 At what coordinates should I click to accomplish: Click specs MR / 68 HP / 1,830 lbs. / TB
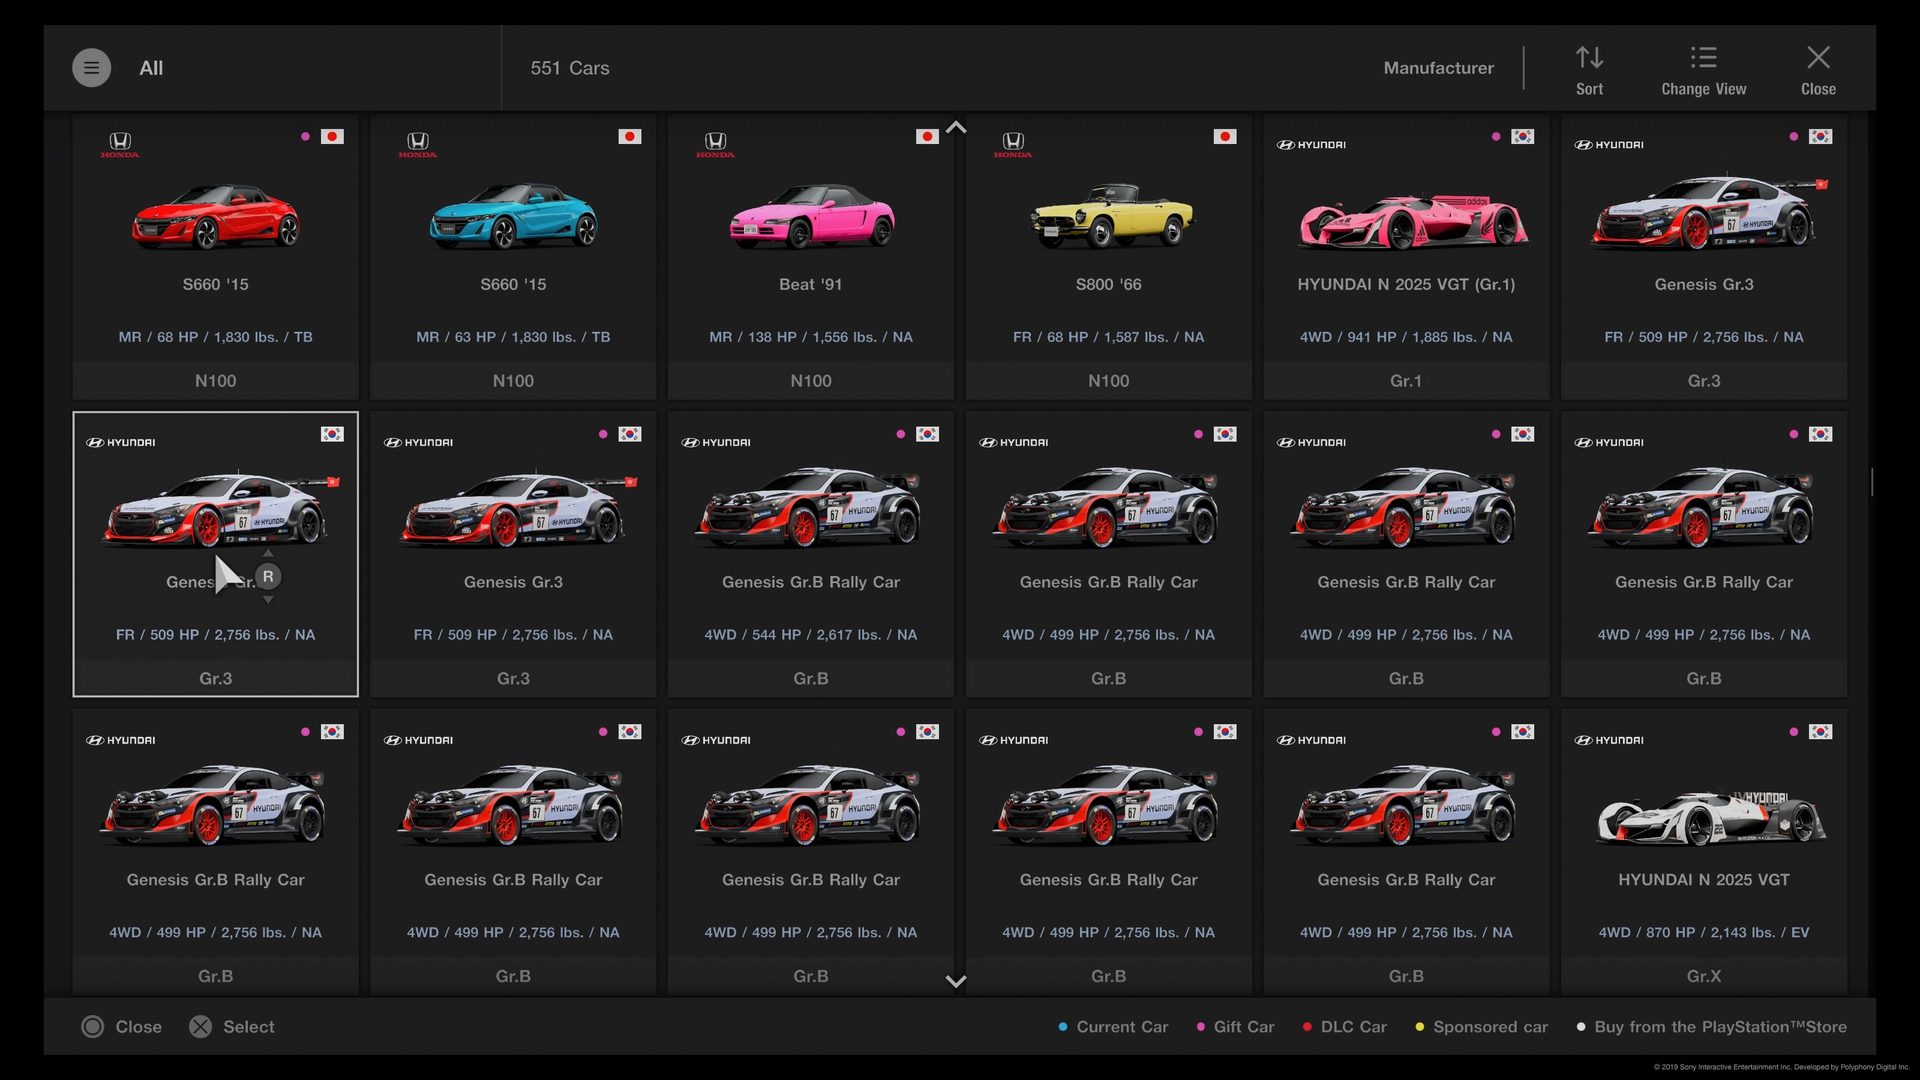(x=215, y=337)
